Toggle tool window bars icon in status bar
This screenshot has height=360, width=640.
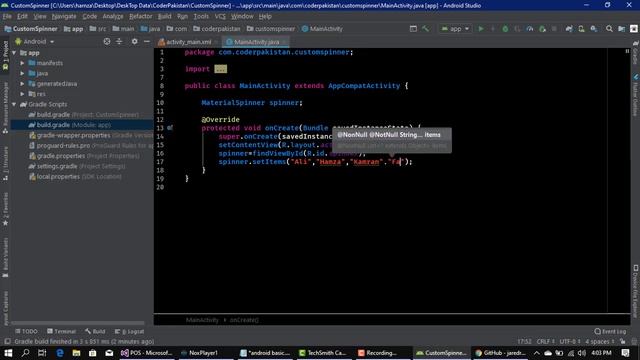coord(7,342)
